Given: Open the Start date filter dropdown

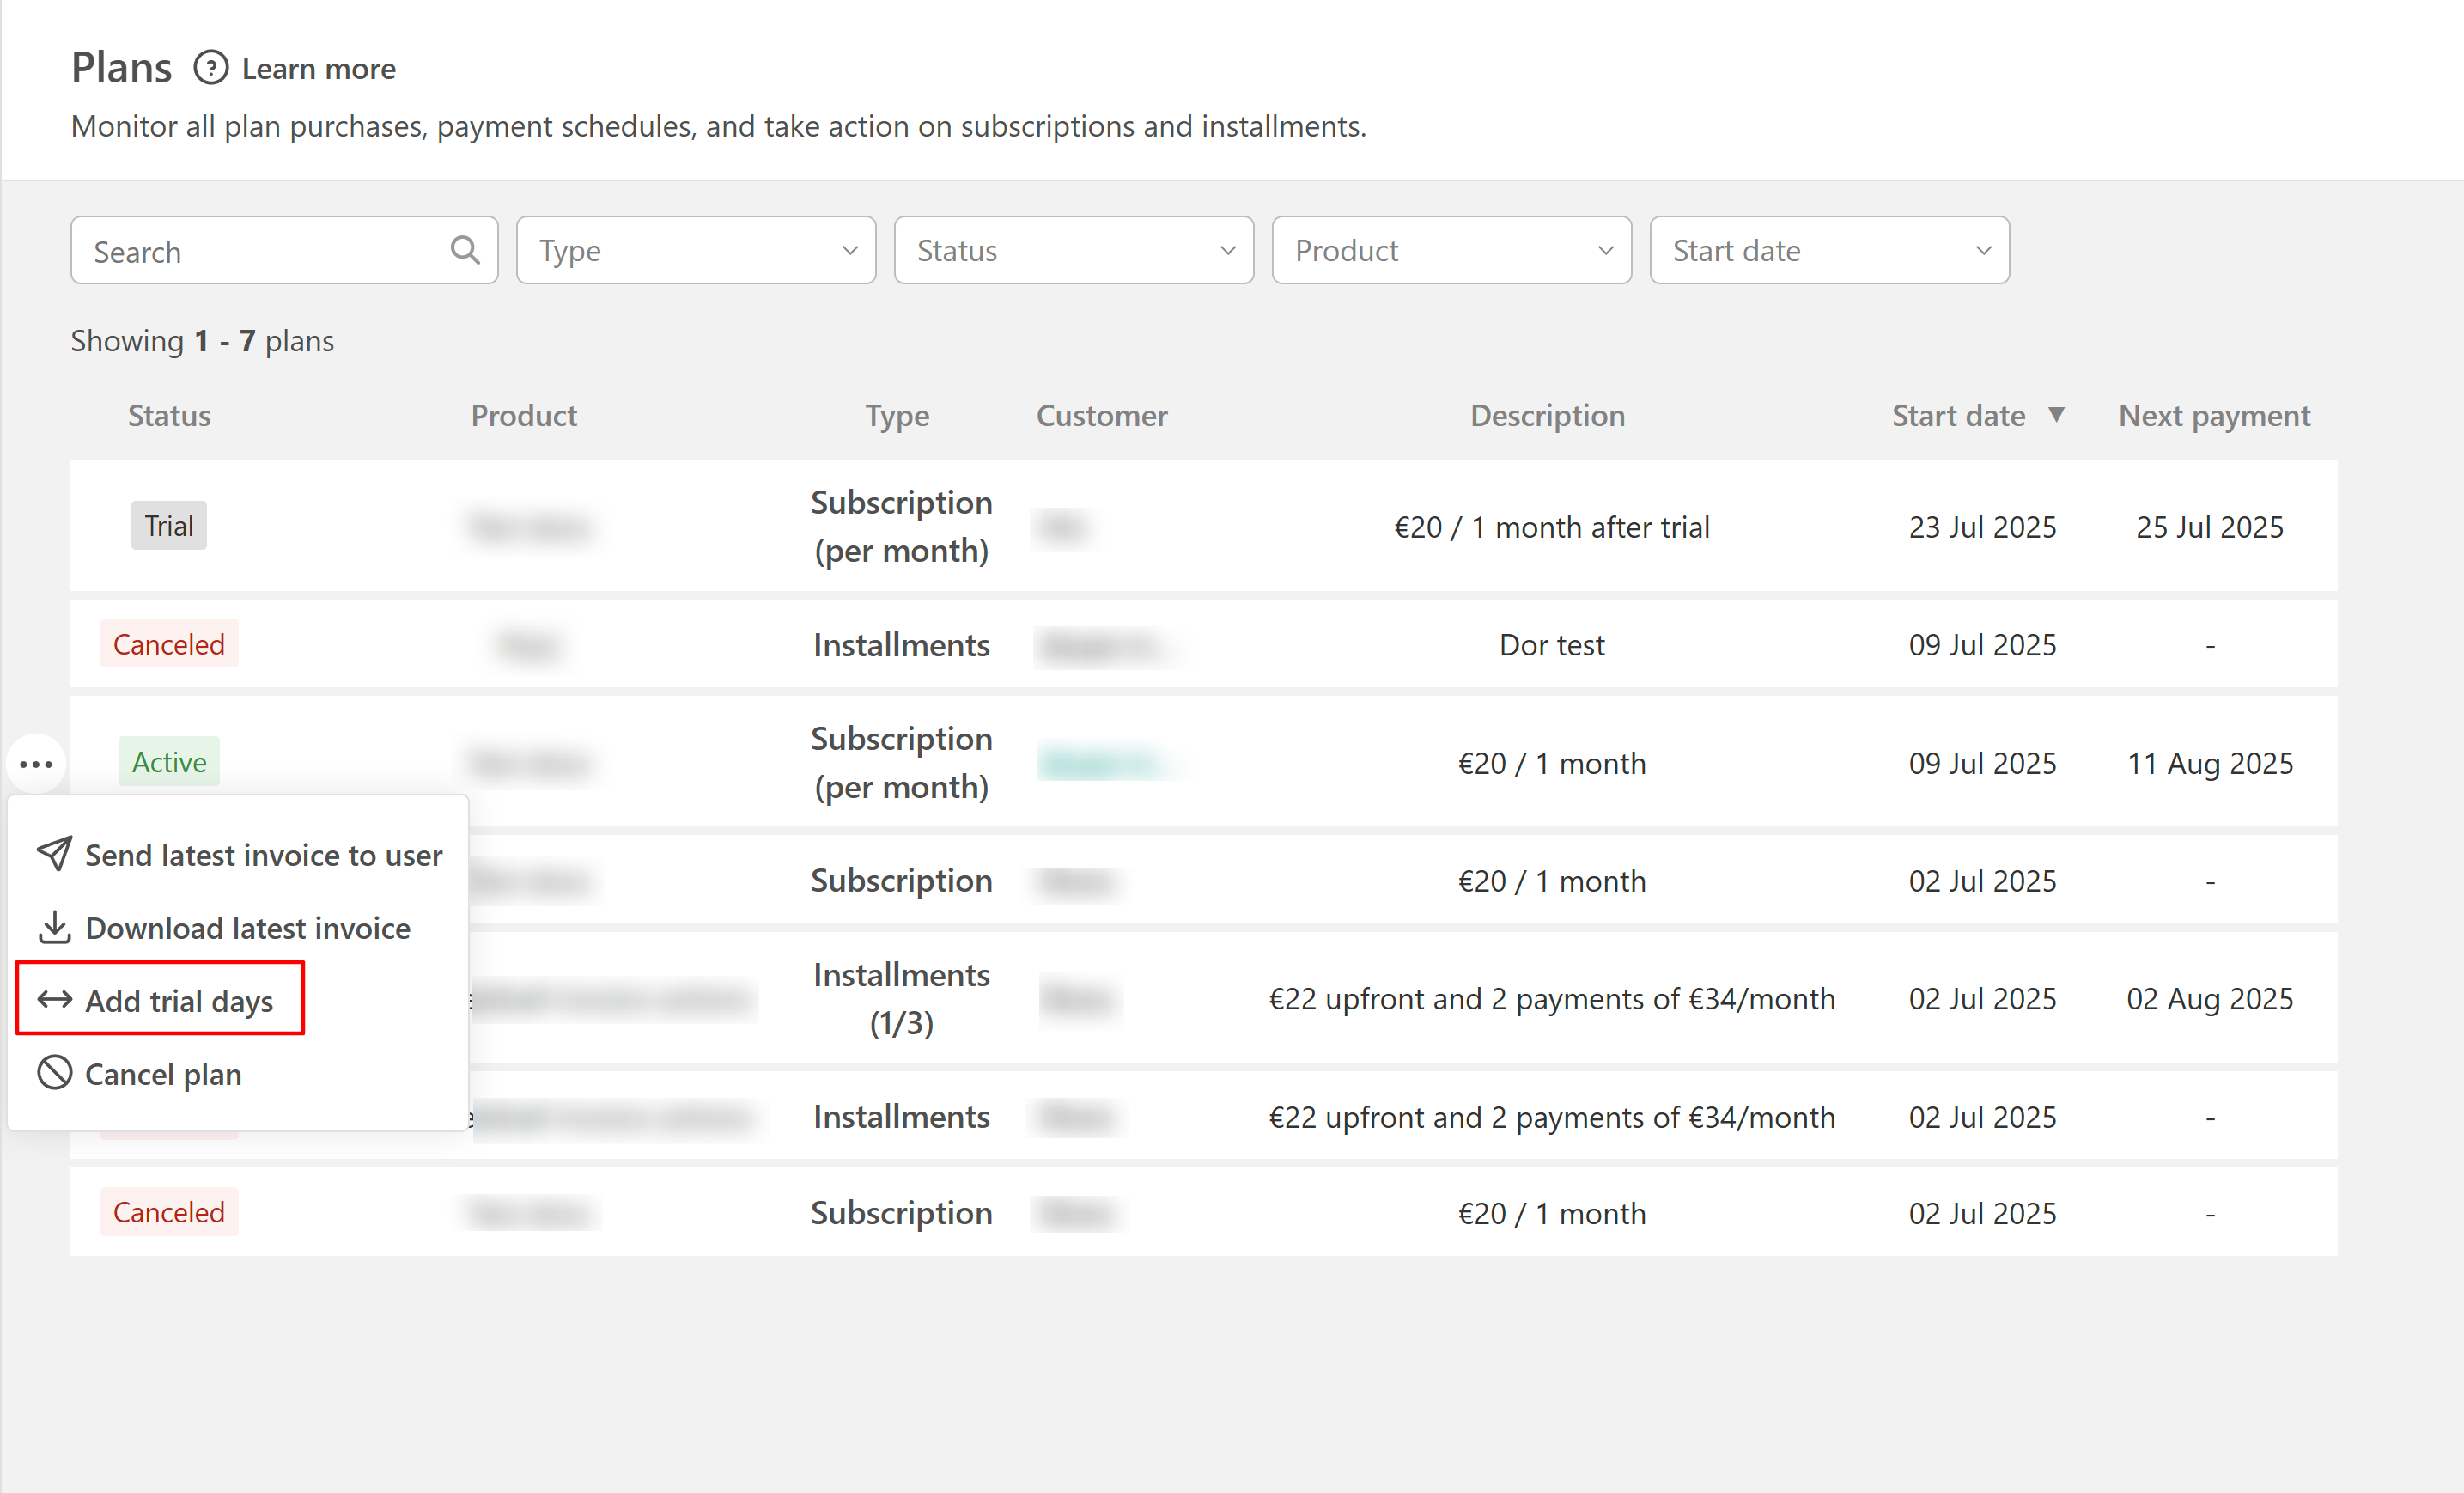Looking at the screenshot, I should 1829,250.
